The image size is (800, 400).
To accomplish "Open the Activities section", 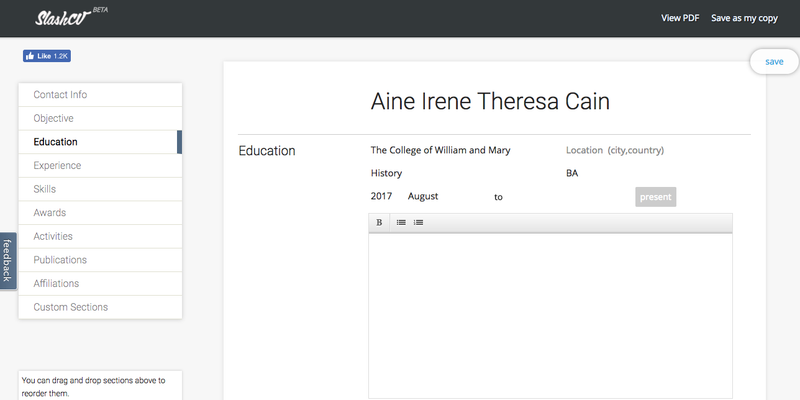I will tap(101, 236).
